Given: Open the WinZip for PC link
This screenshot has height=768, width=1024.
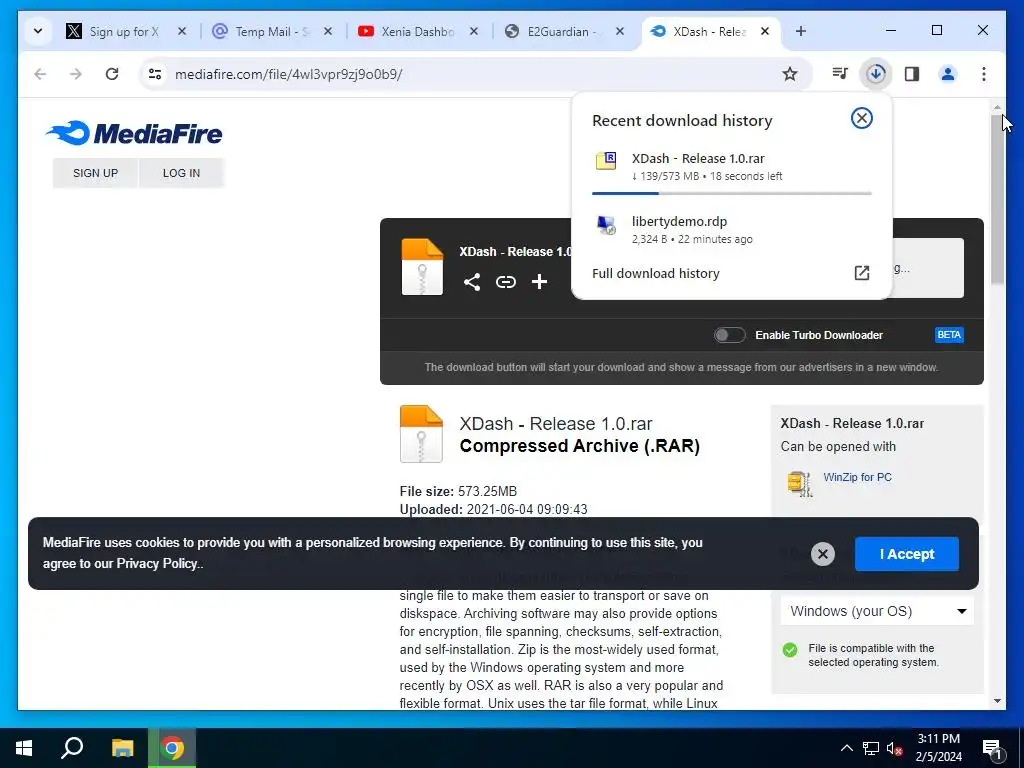Looking at the screenshot, I should click(857, 477).
